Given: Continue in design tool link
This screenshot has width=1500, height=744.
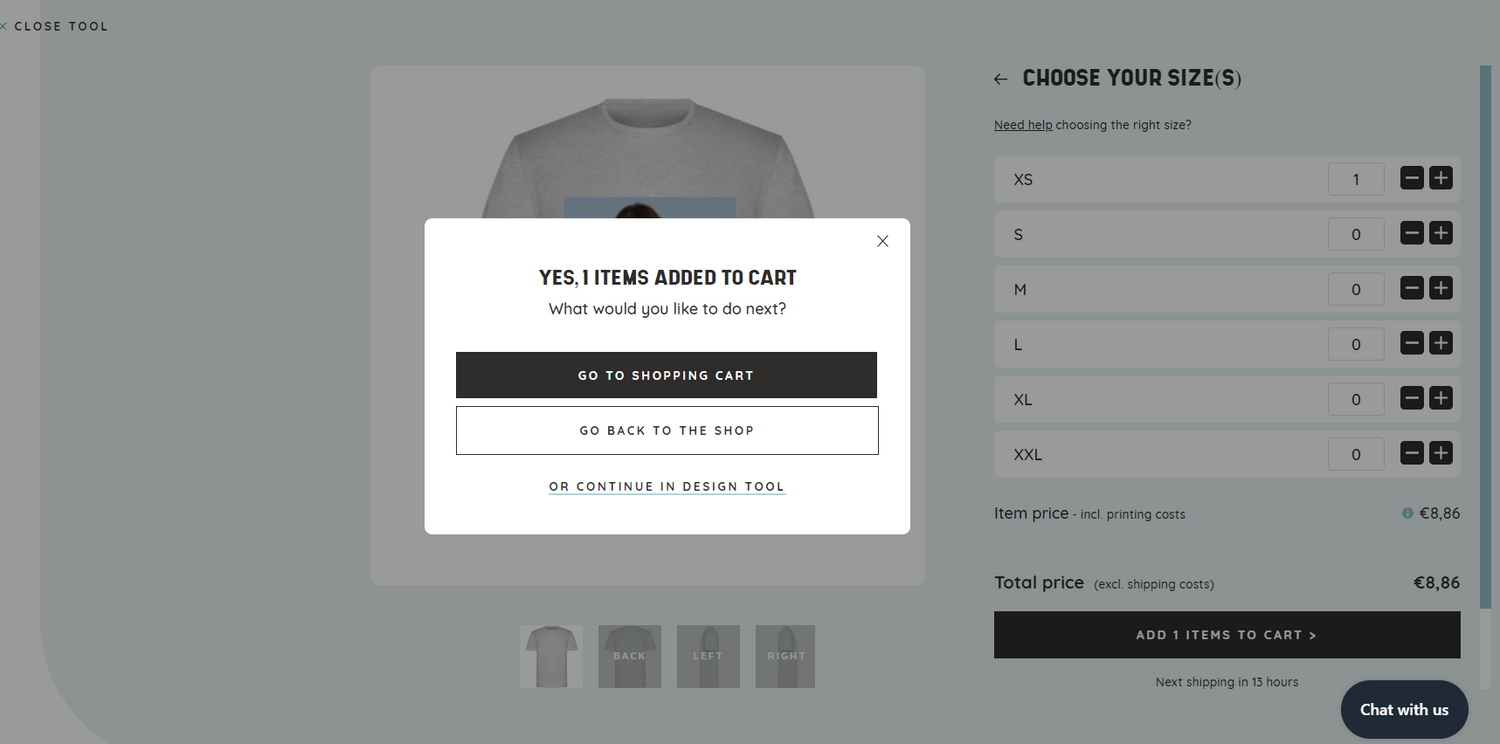Looking at the screenshot, I should pos(666,487).
